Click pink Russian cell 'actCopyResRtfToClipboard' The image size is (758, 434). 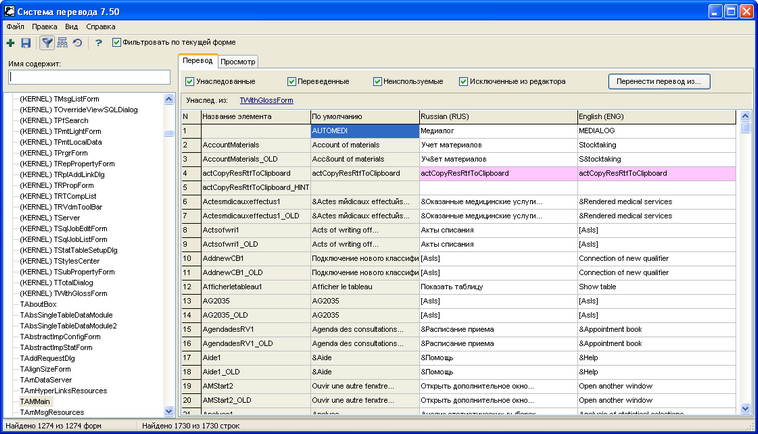498,174
